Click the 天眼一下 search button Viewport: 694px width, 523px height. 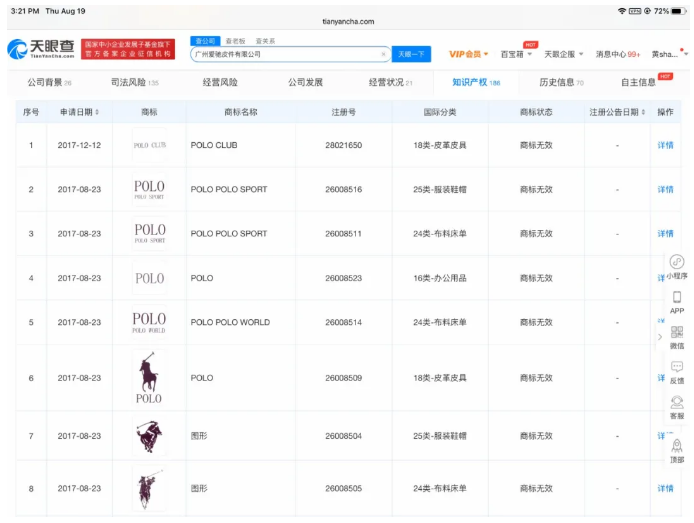coord(411,54)
